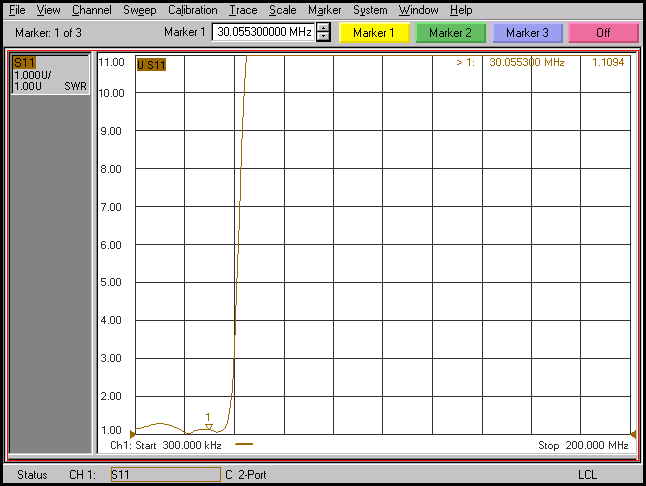This screenshot has height=486, width=646.
Task: Select the S11 trace label in the plot
Action: tap(151, 65)
